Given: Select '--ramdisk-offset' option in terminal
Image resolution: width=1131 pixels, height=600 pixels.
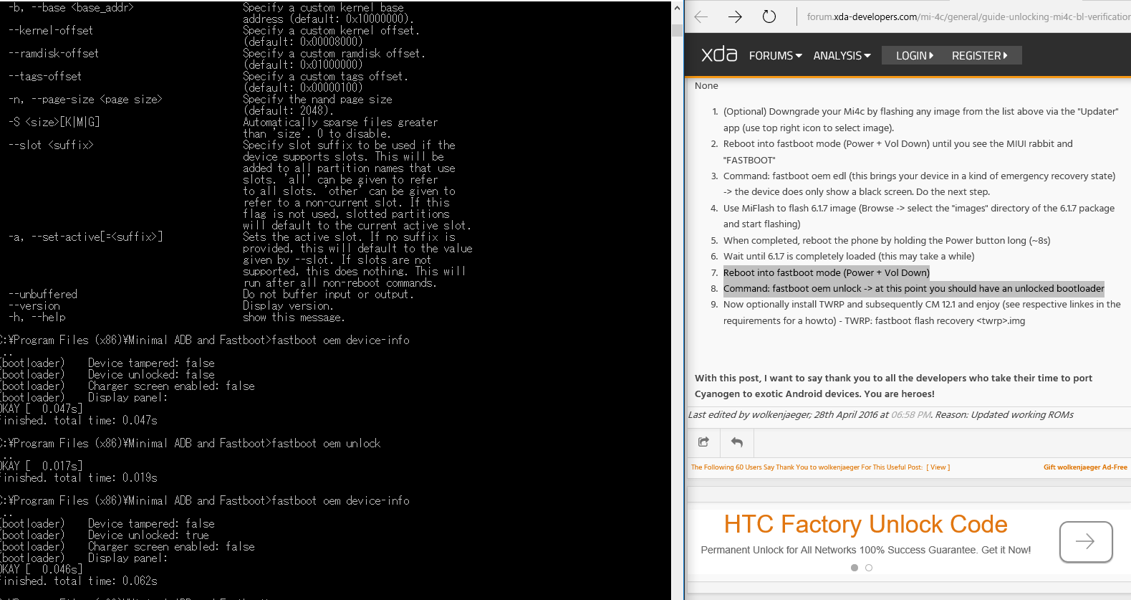Looking at the screenshot, I should click(53, 53).
